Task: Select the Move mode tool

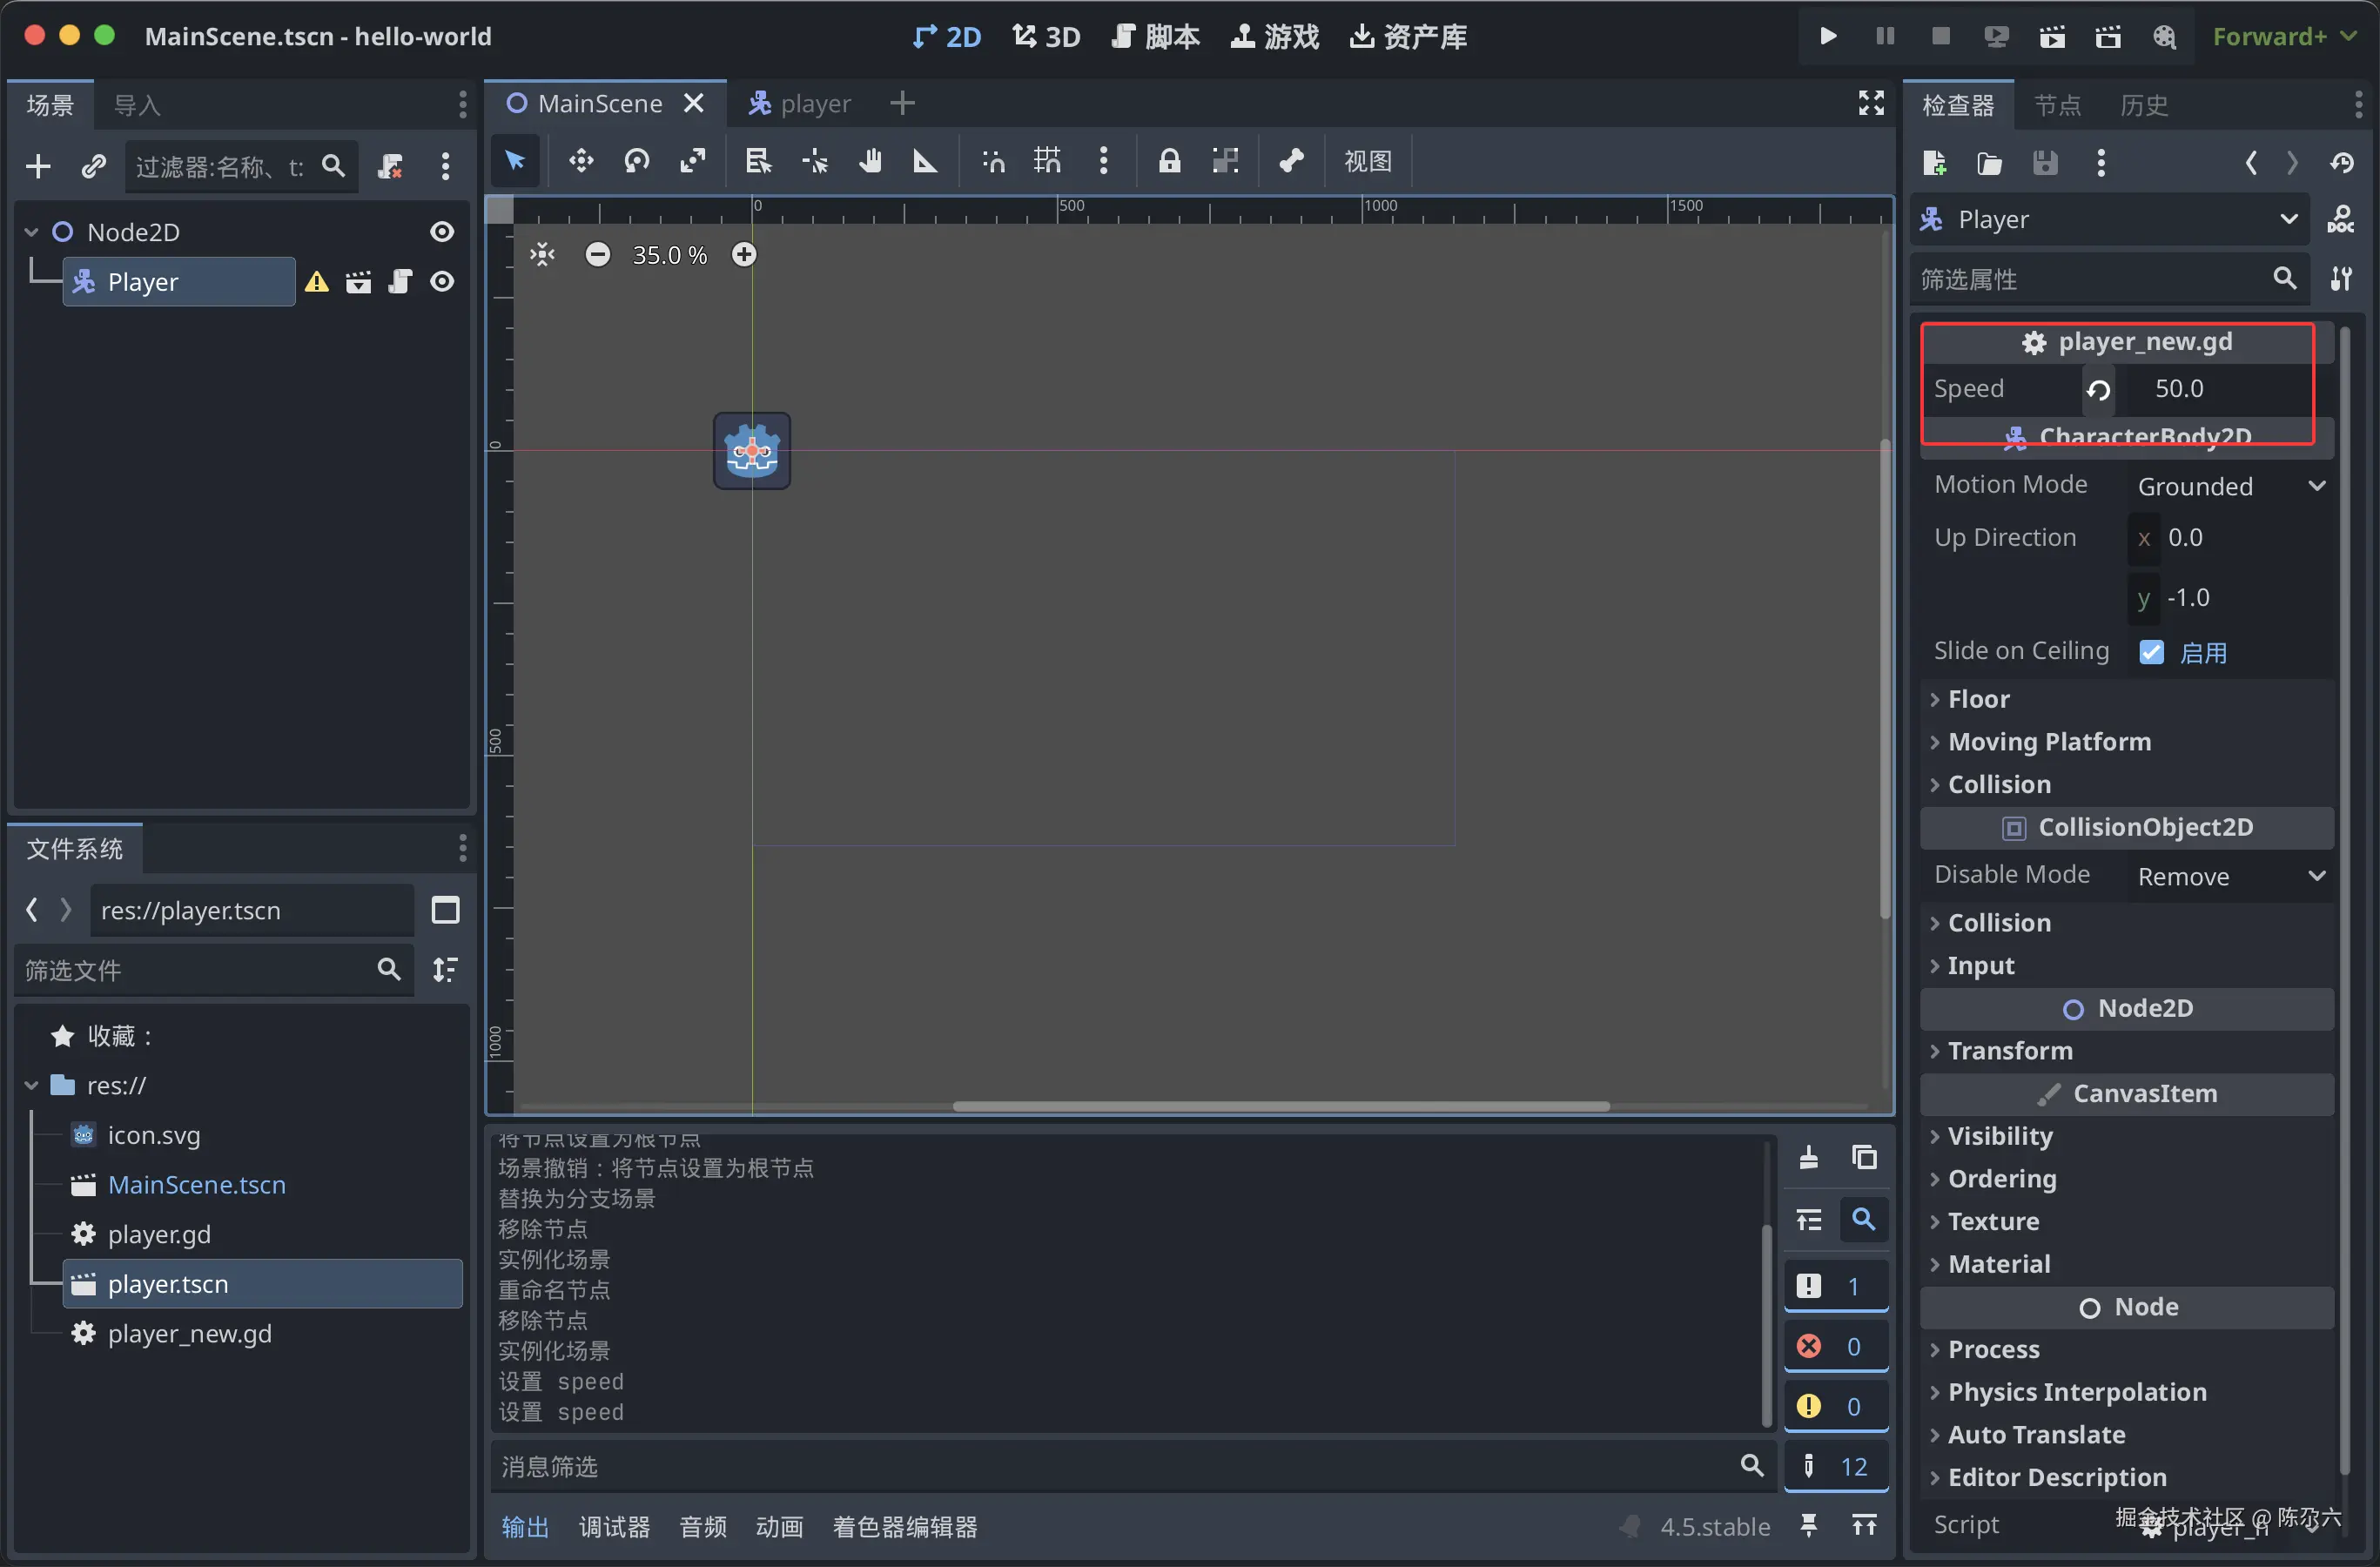Action: (581, 161)
